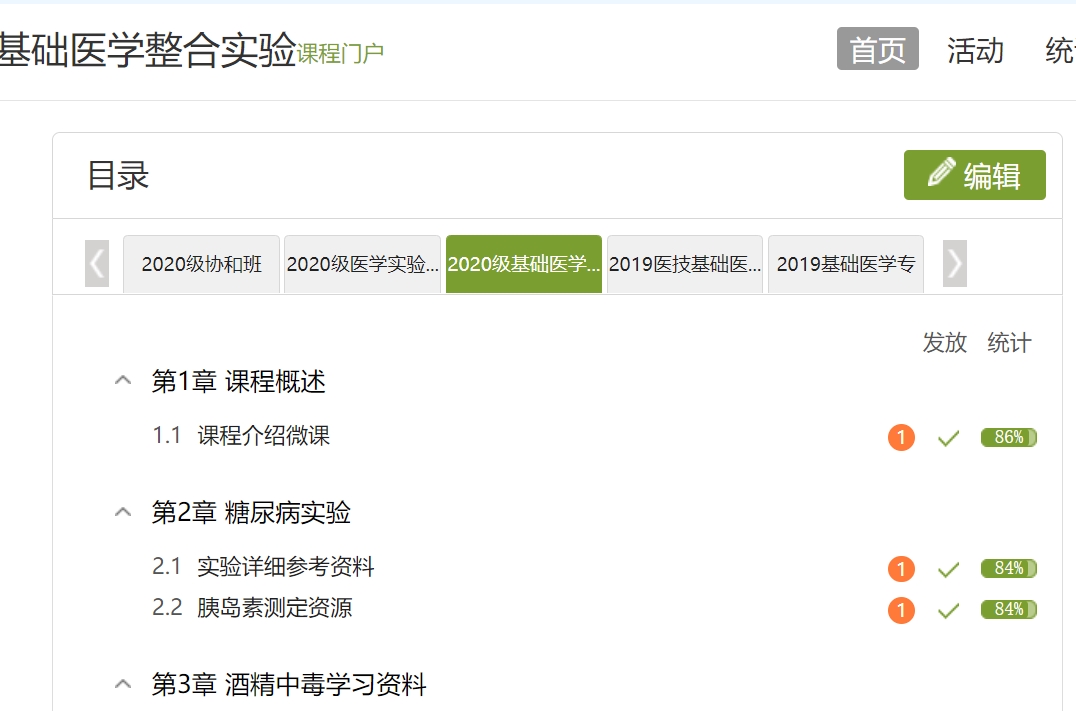
Task: Toggle the release checkmark for 胰岛素测定资源
Action: (948, 610)
